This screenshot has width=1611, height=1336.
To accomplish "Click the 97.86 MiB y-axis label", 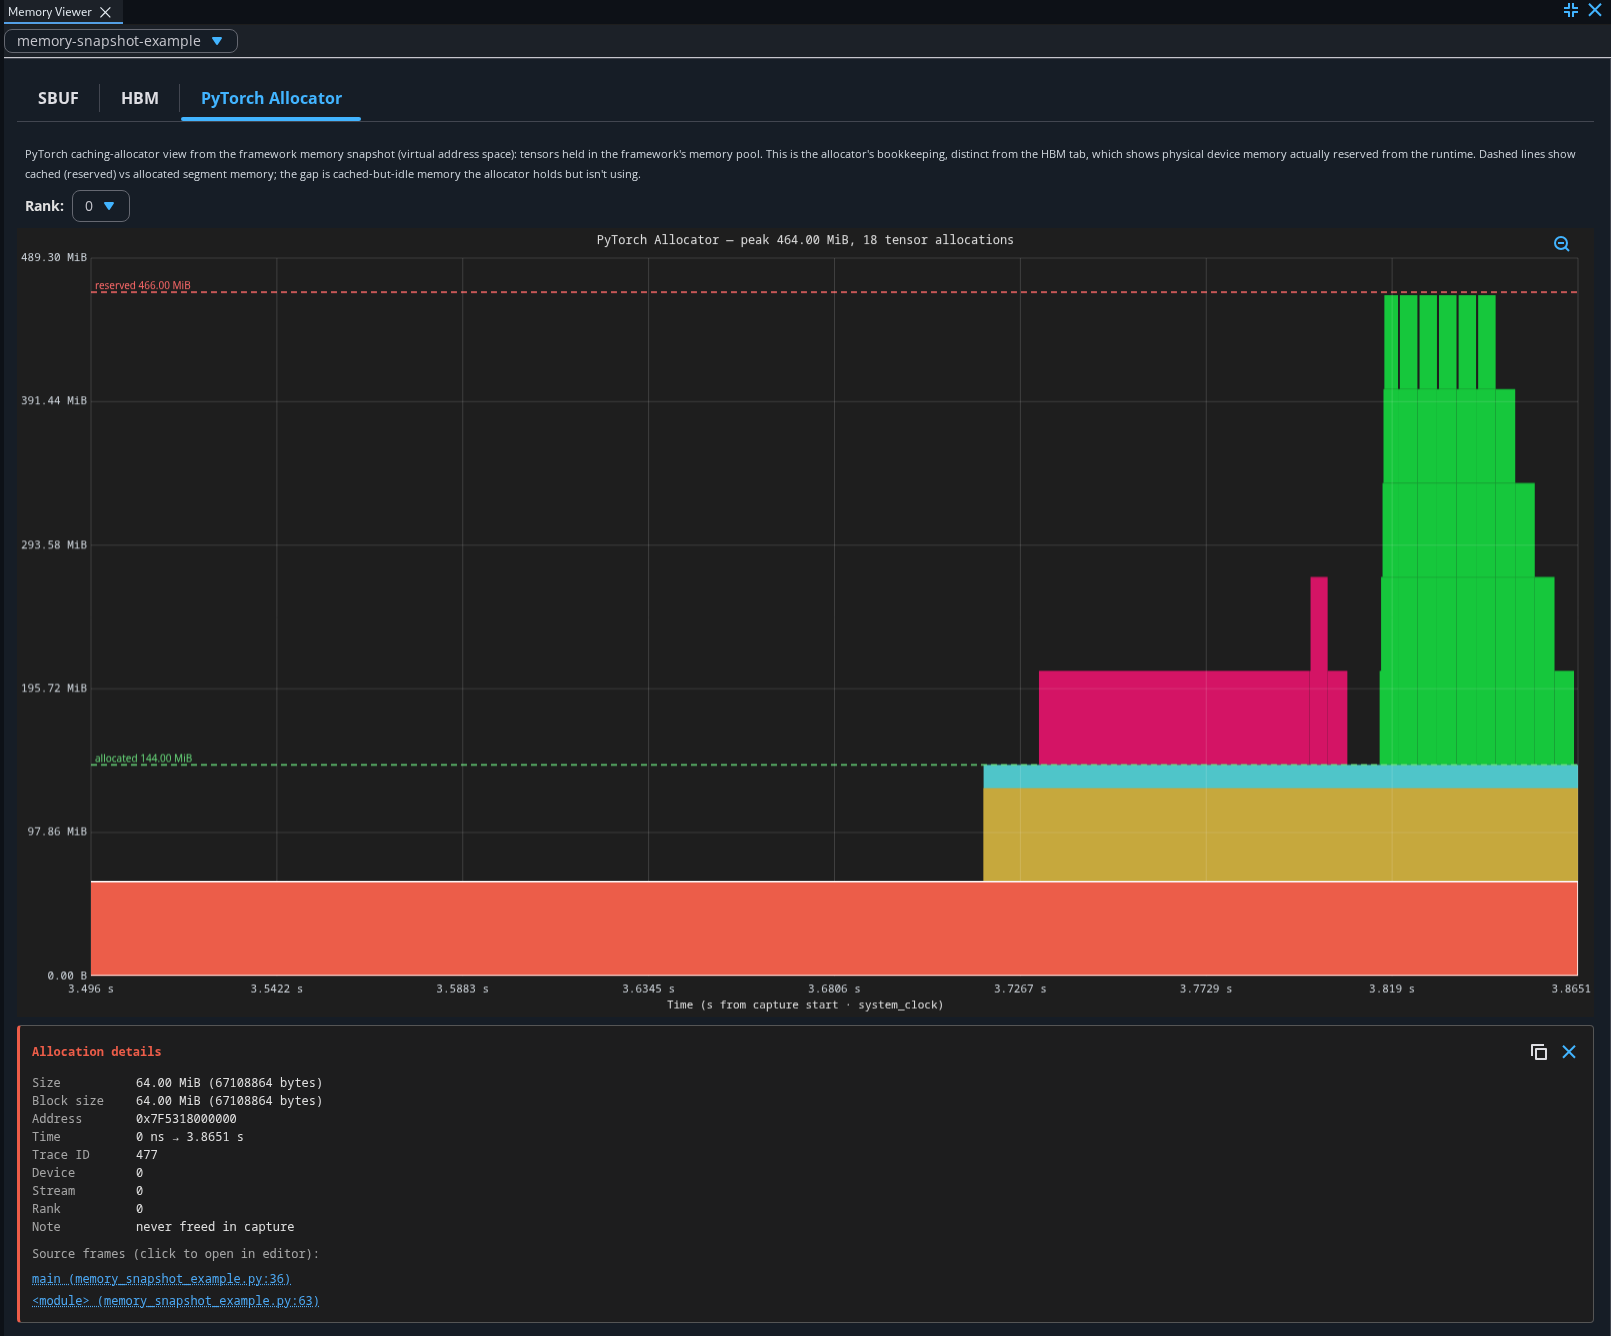I will [57, 832].
